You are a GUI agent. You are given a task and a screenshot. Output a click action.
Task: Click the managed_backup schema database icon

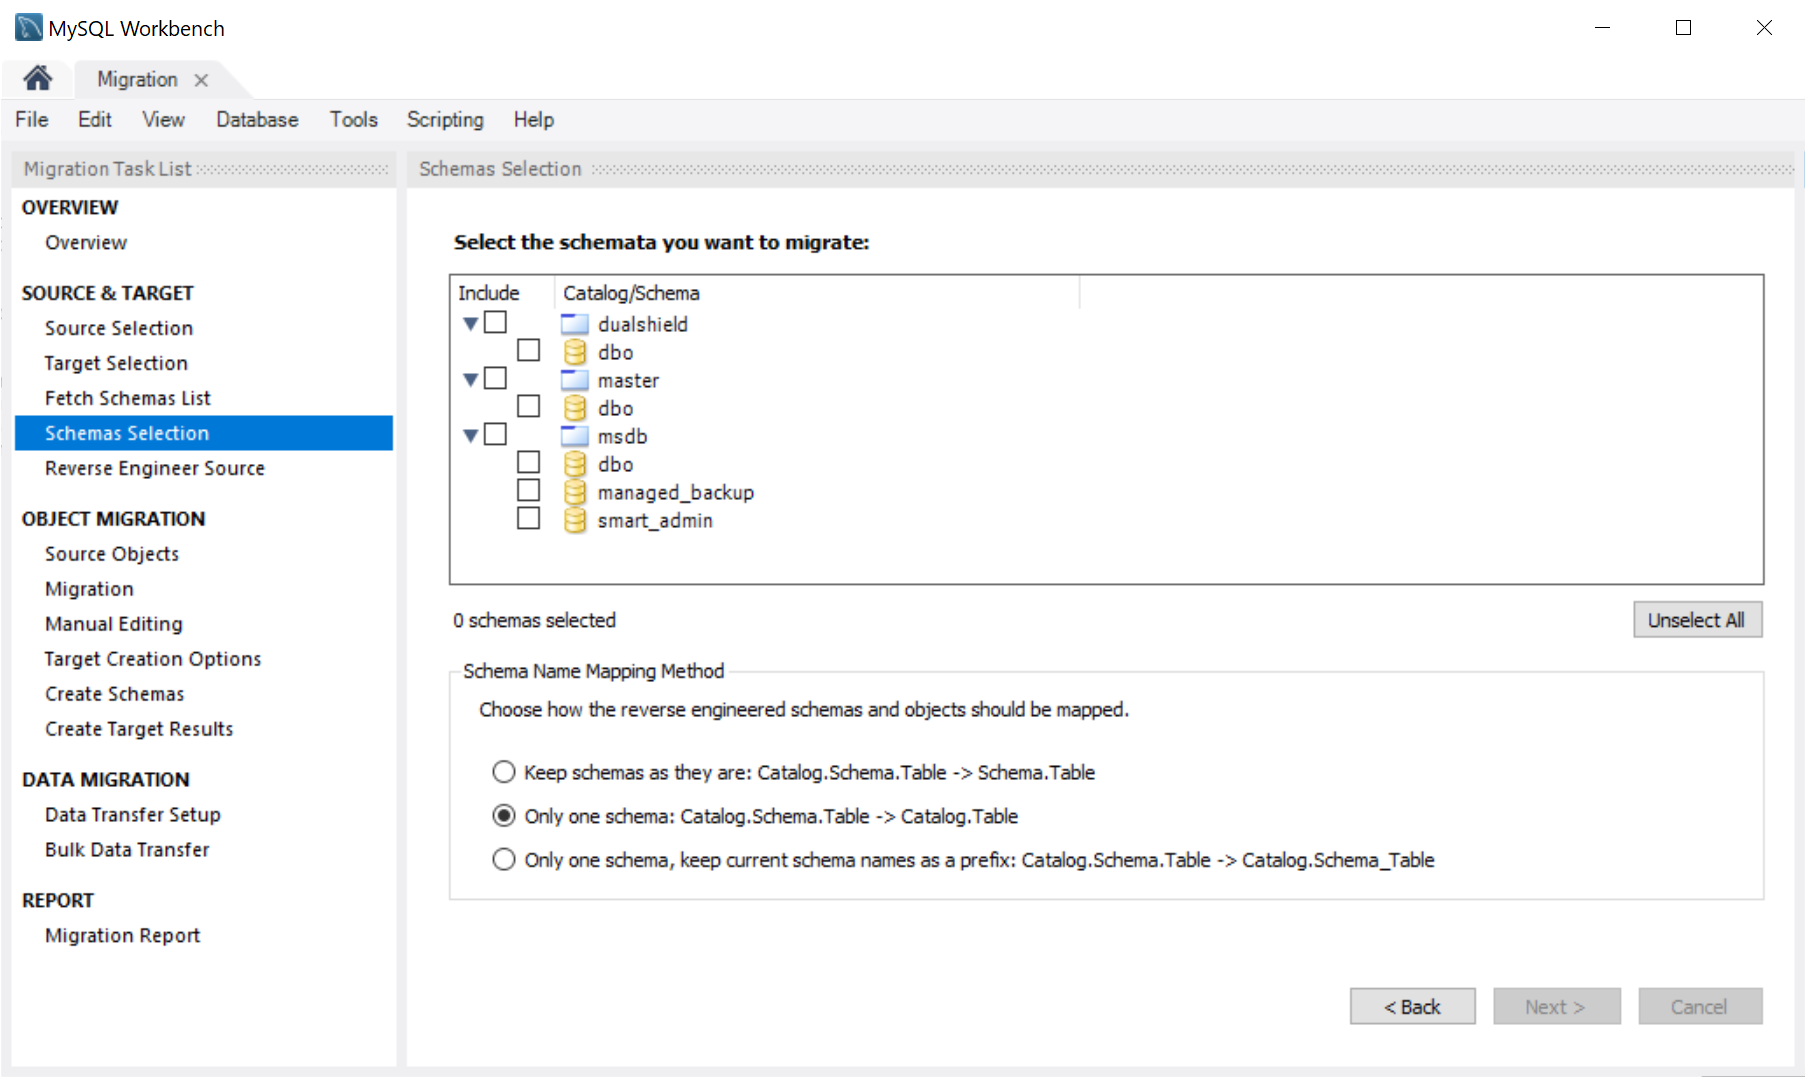click(574, 492)
